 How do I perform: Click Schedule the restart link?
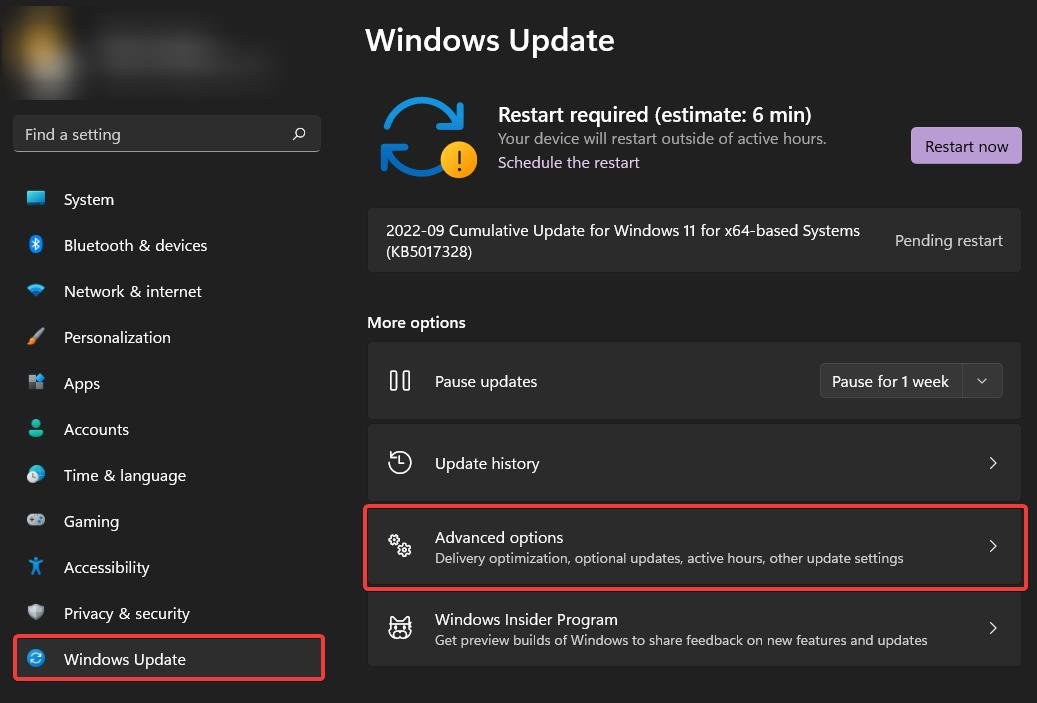coord(568,162)
